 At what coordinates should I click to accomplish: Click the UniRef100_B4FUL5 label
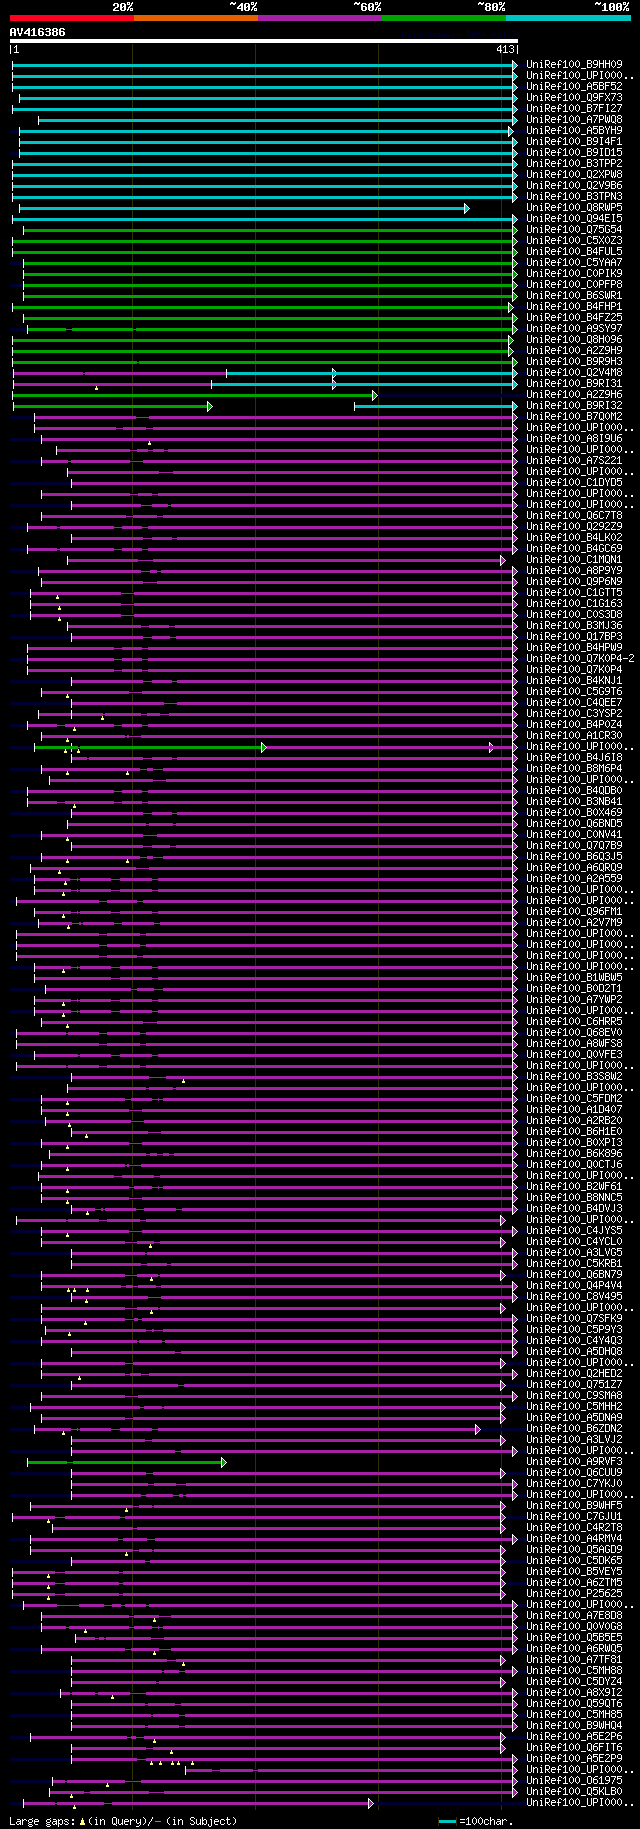[574, 252]
